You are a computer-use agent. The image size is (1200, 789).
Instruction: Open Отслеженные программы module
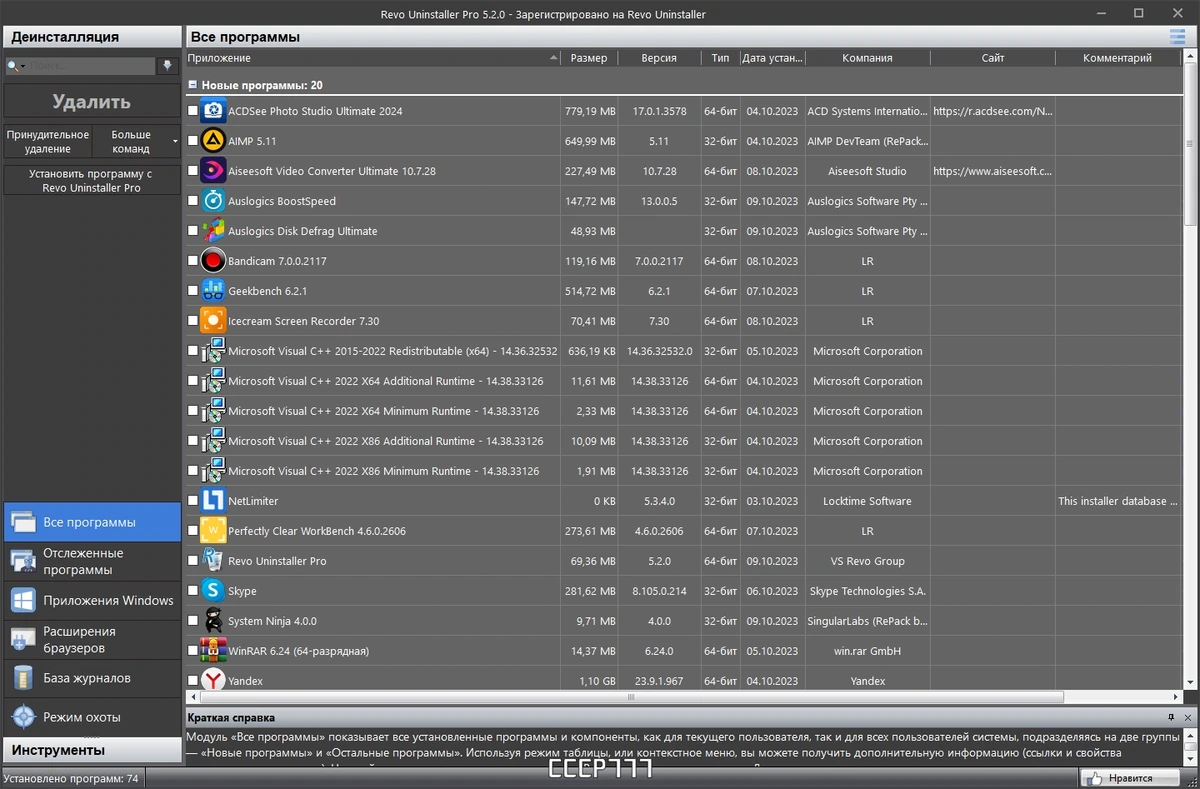pyautogui.click(x=92, y=561)
